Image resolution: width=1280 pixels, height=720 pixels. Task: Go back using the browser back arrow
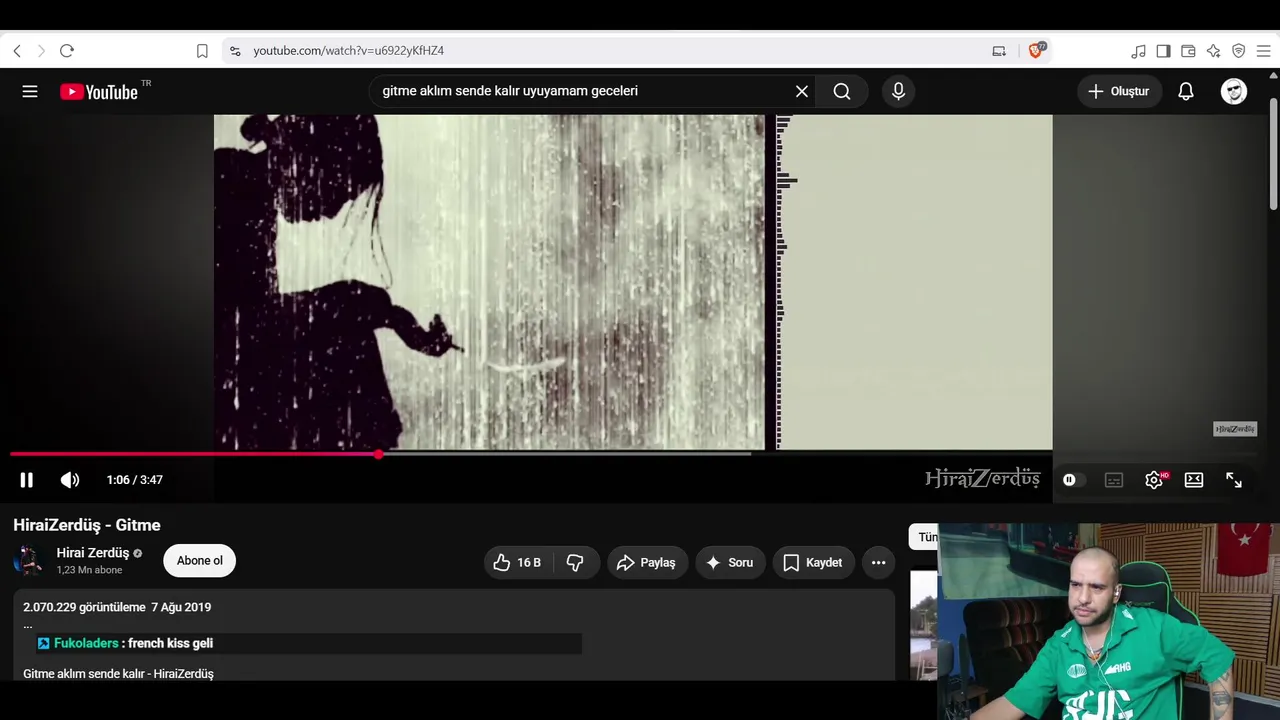(17, 51)
